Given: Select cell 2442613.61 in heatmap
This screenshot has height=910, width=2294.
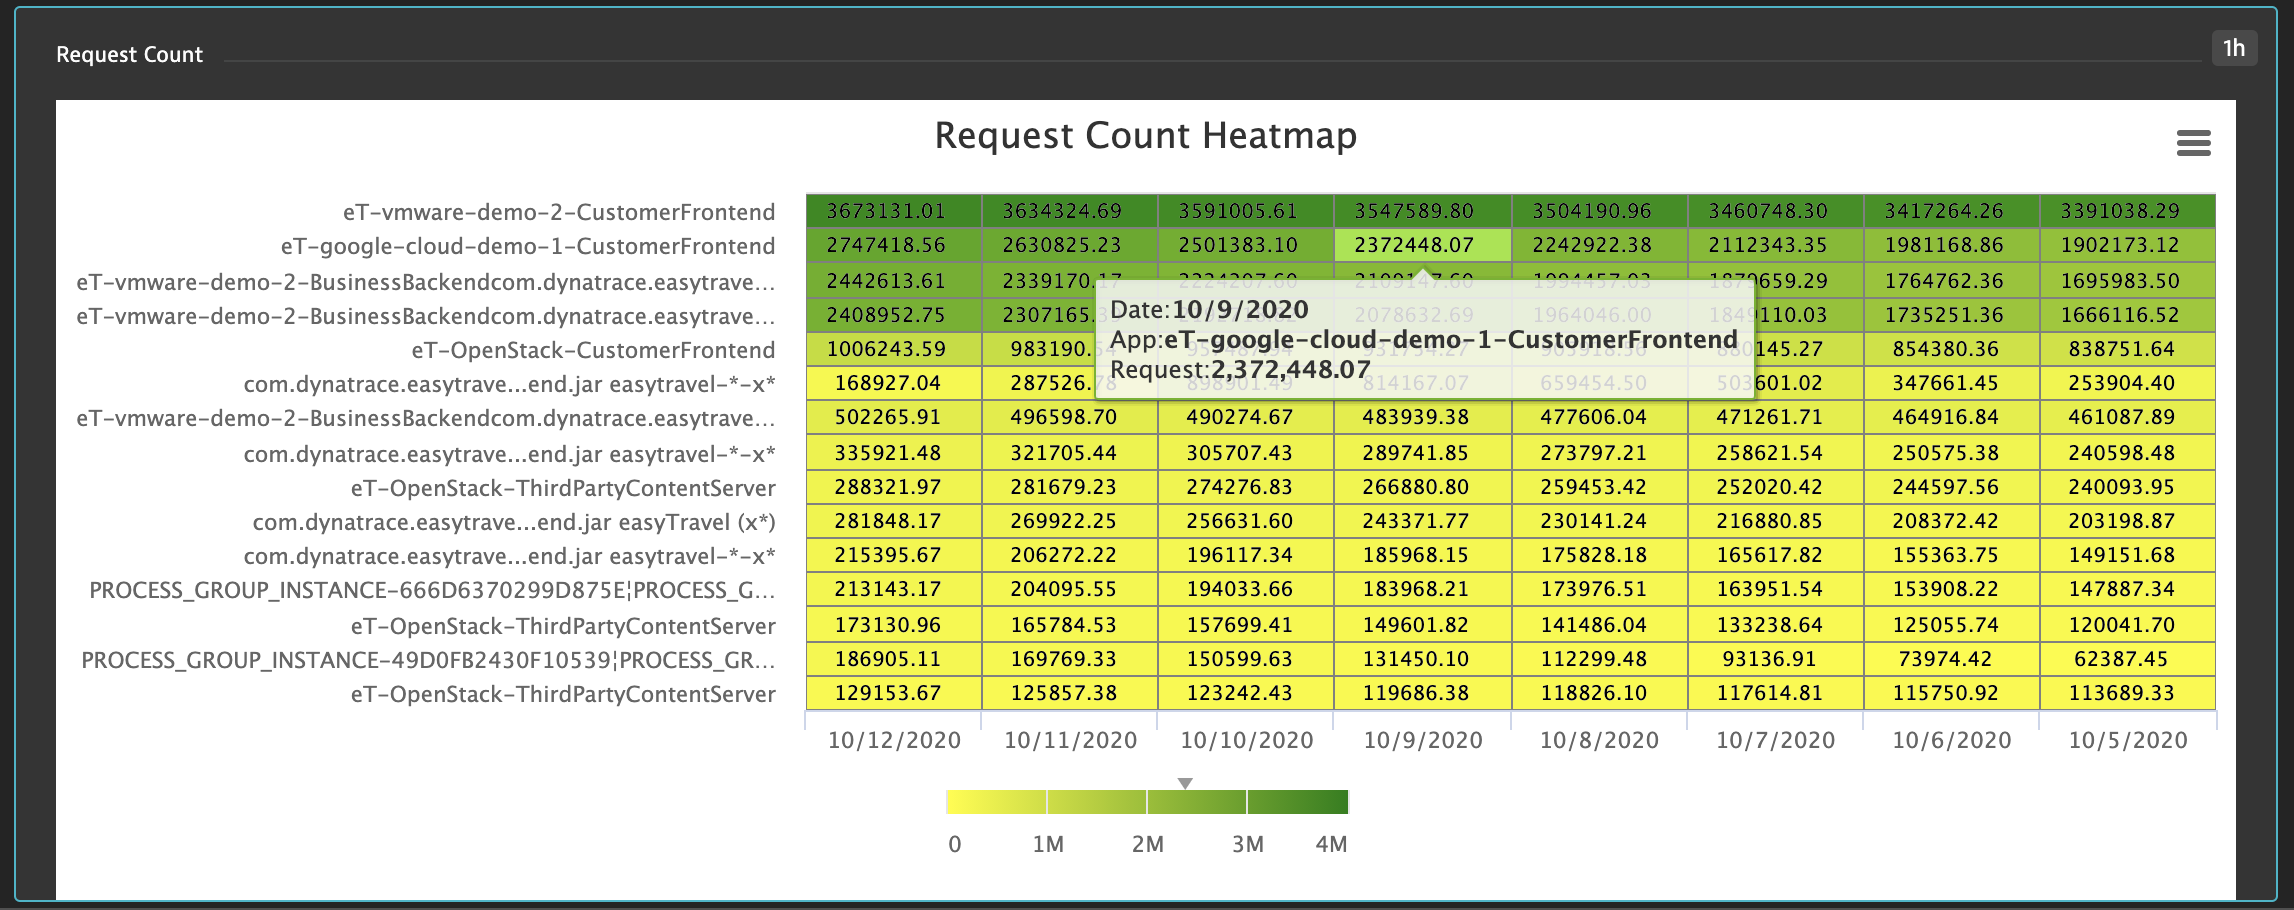Looking at the screenshot, I should coord(894,281).
